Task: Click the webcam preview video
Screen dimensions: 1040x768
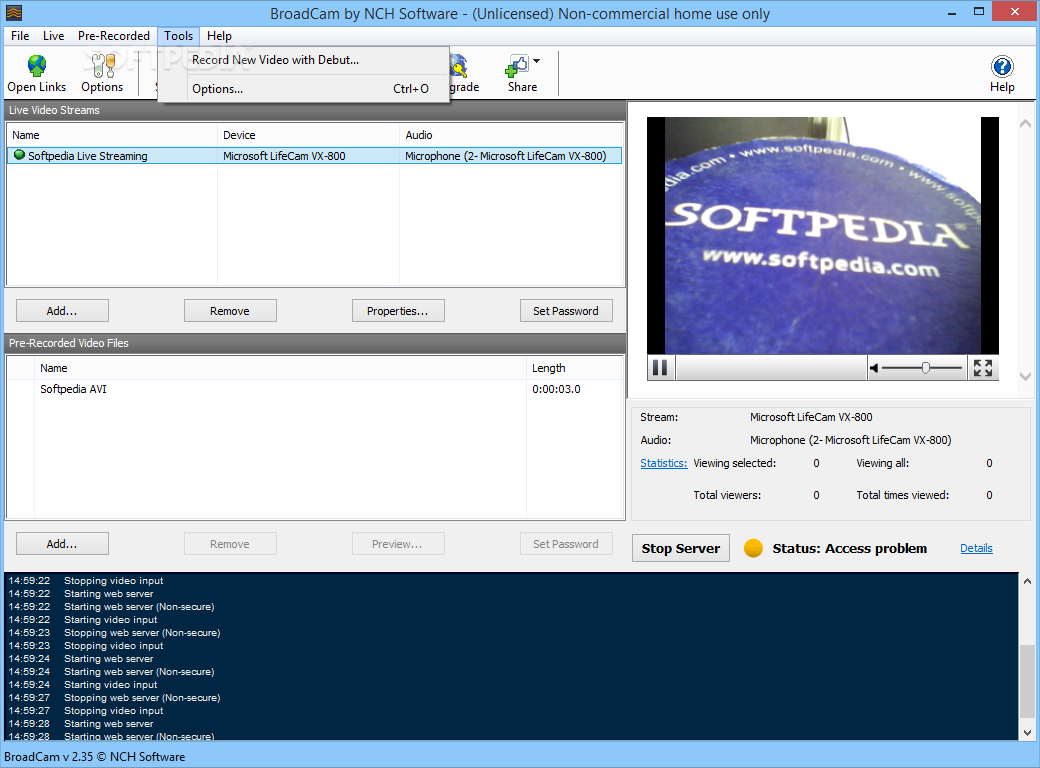Action: pyautogui.click(x=822, y=235)
